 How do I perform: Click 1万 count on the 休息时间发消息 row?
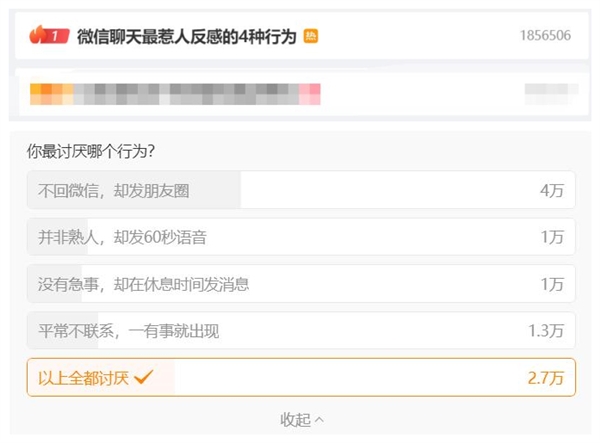(x=552, y=284)
